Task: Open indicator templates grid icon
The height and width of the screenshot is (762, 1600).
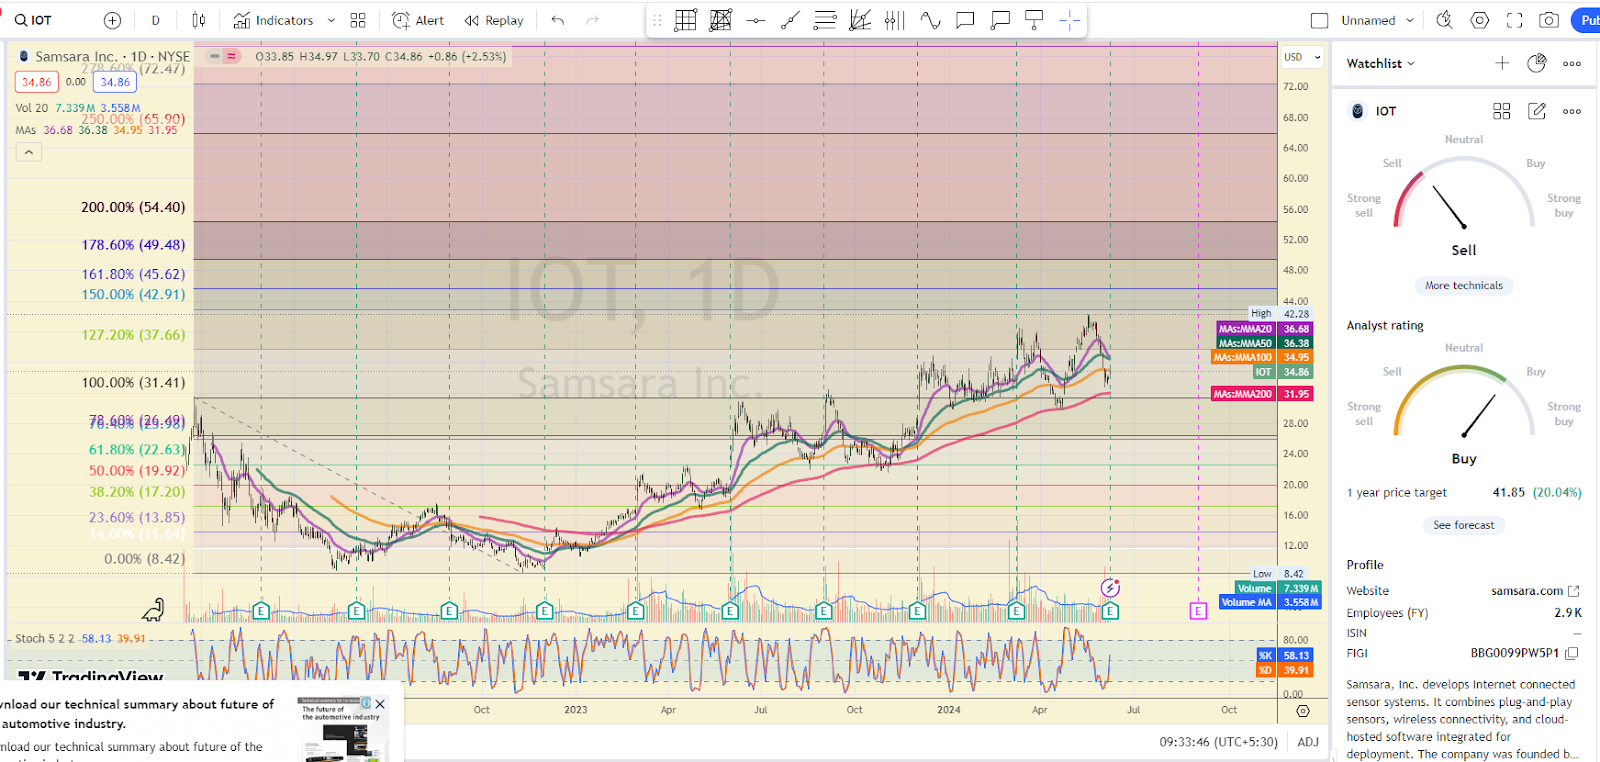Action: (x=358, y=20)
